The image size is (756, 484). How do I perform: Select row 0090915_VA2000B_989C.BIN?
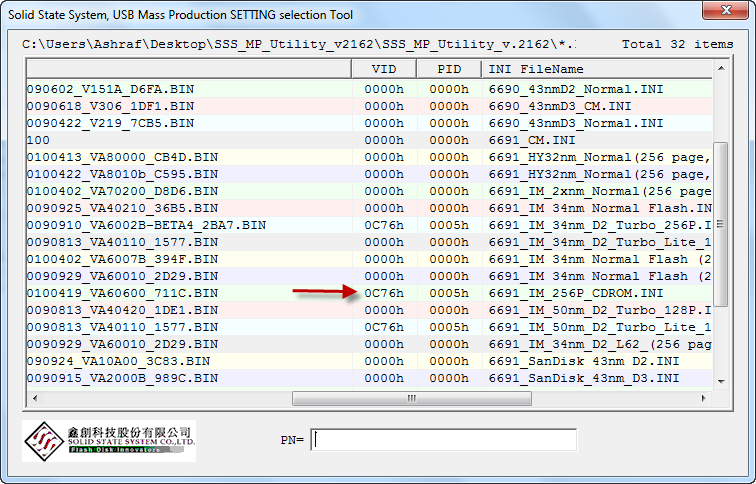click(369, 378)
